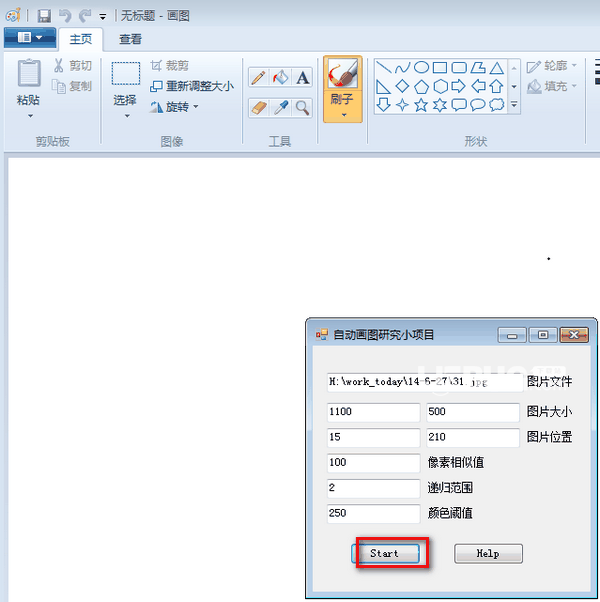Expand the full shapes gallery

pyautogui.click(x=514, y=104)
